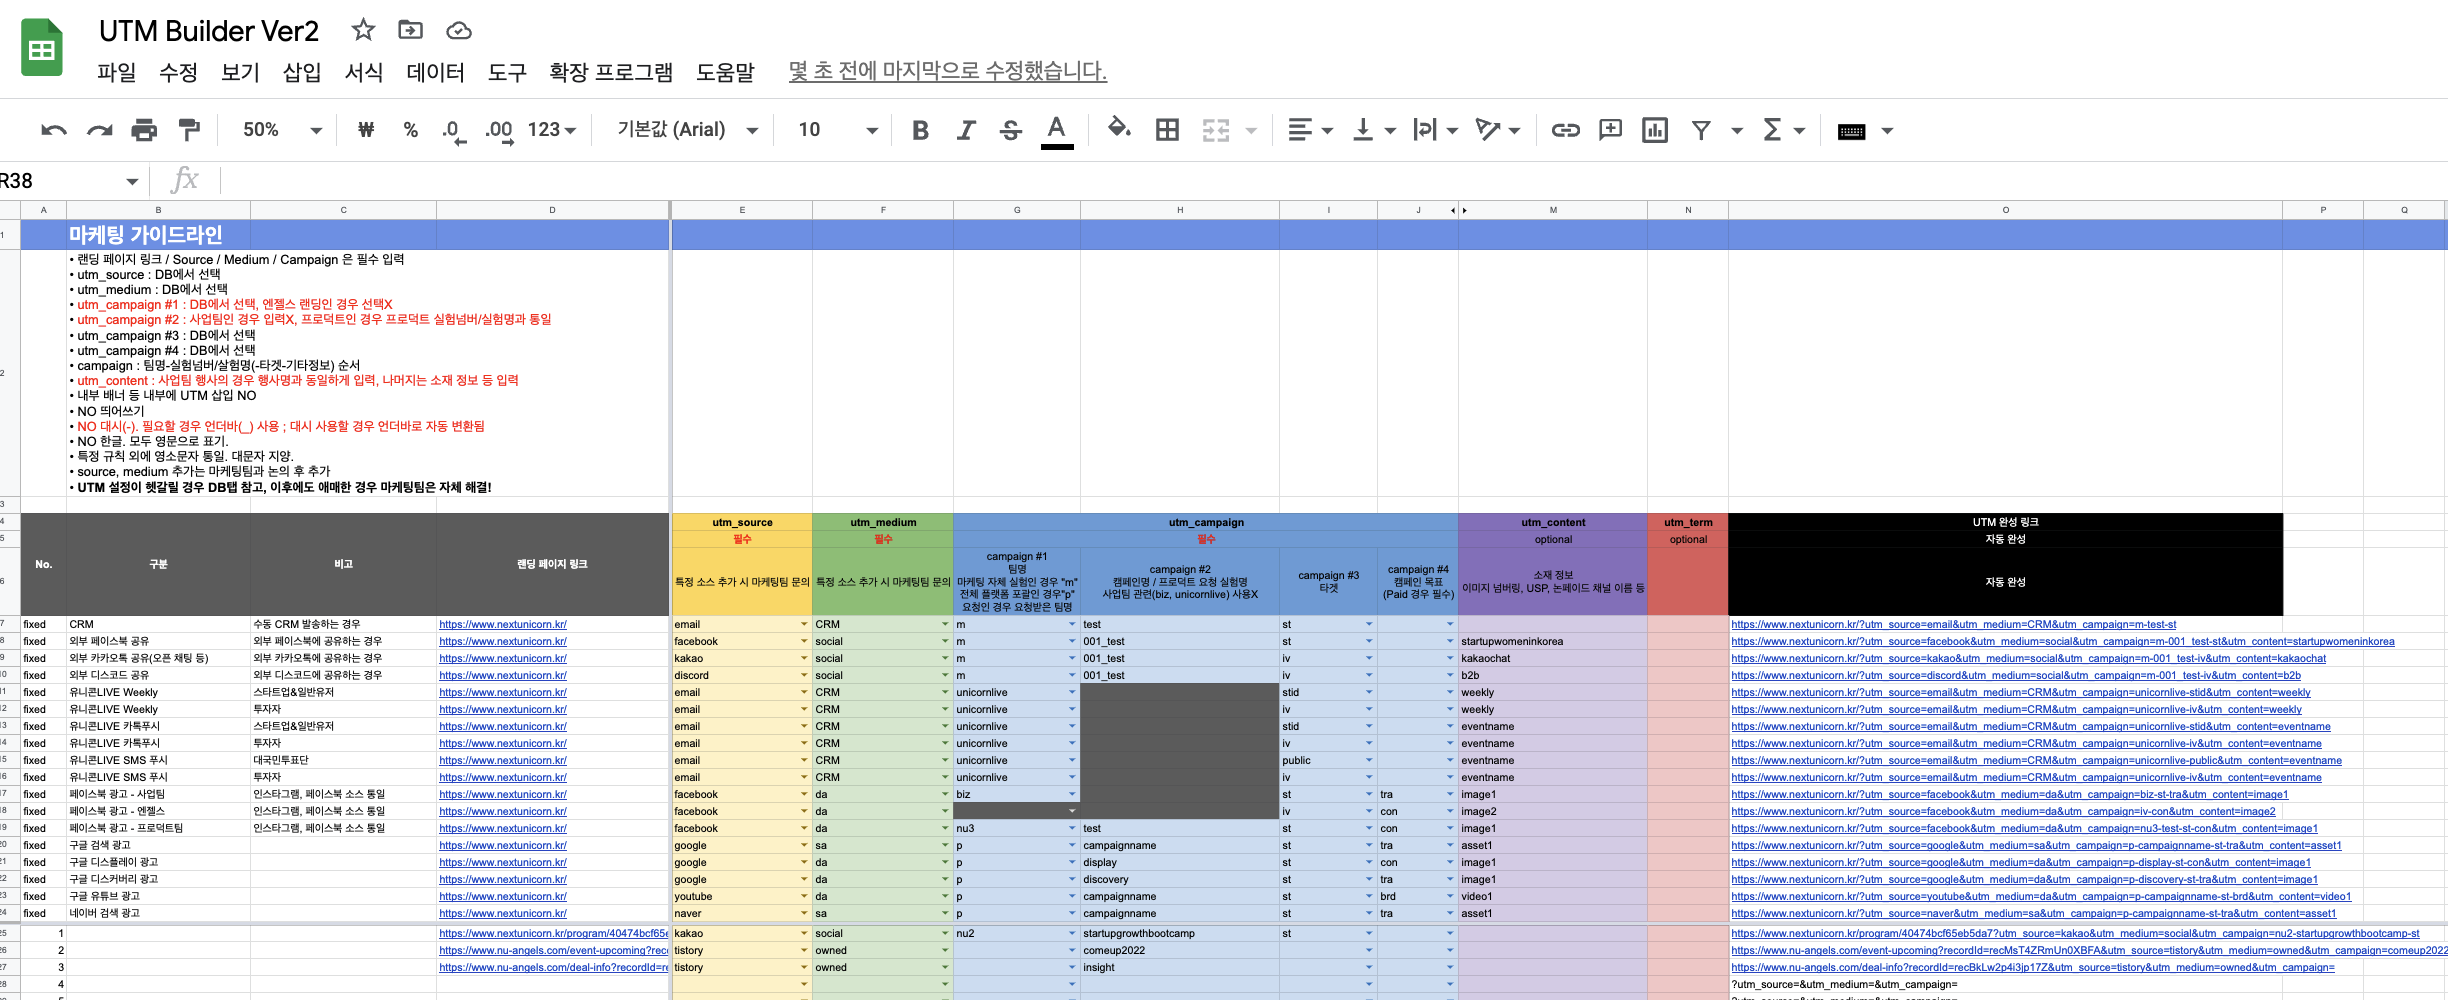Star the UTM Builder Ver2 spreadsheet
Image resolution: width=2448 pixels, height=1000 pixels.
362,30
